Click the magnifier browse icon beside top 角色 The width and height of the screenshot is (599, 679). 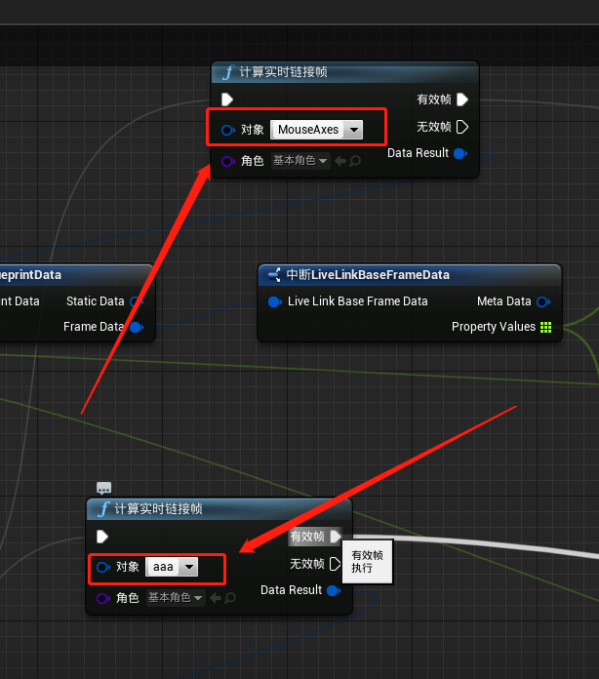click(x=355, y=161)
